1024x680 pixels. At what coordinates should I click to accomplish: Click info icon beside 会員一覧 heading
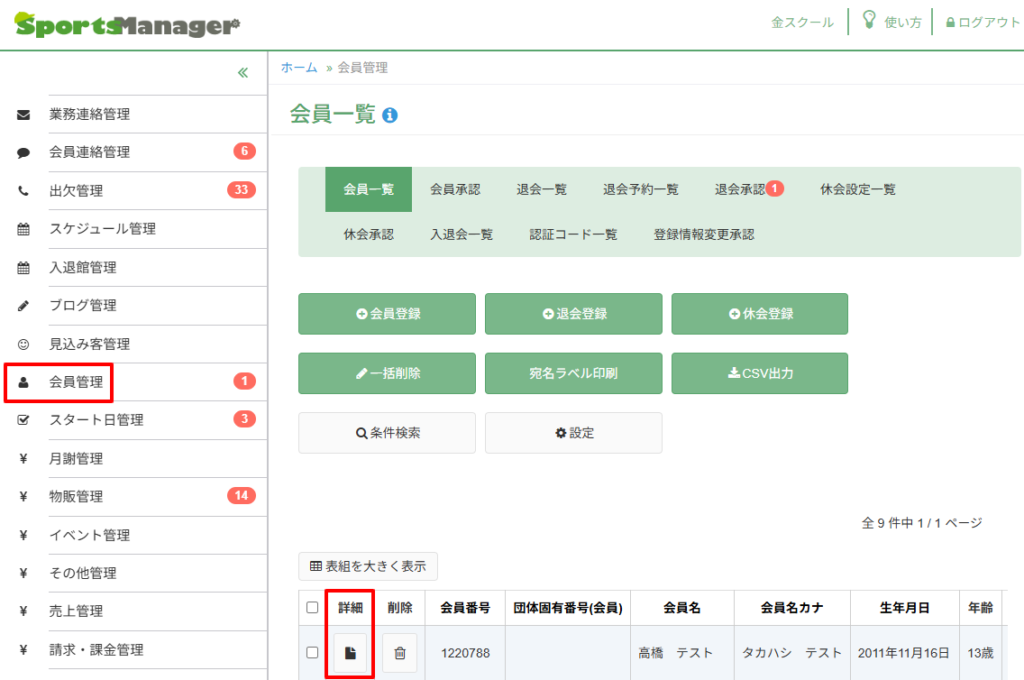click(x=390, y=115)
